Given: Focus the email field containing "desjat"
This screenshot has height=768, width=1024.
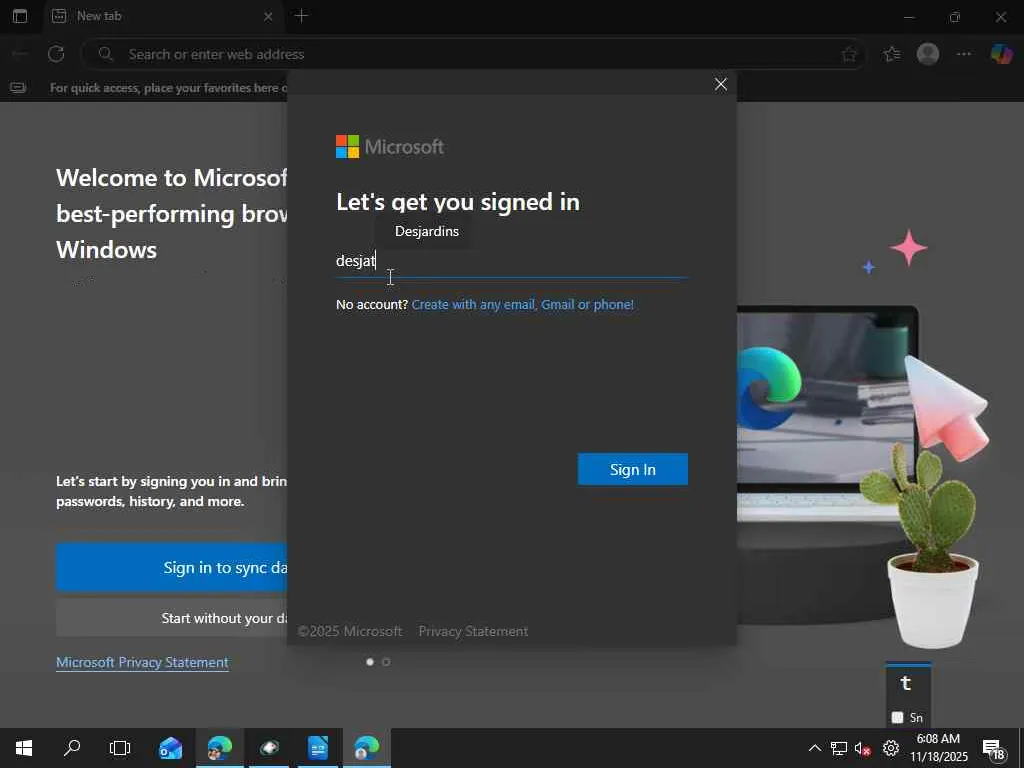Looking at the screenshot, I should click(511, 261).
